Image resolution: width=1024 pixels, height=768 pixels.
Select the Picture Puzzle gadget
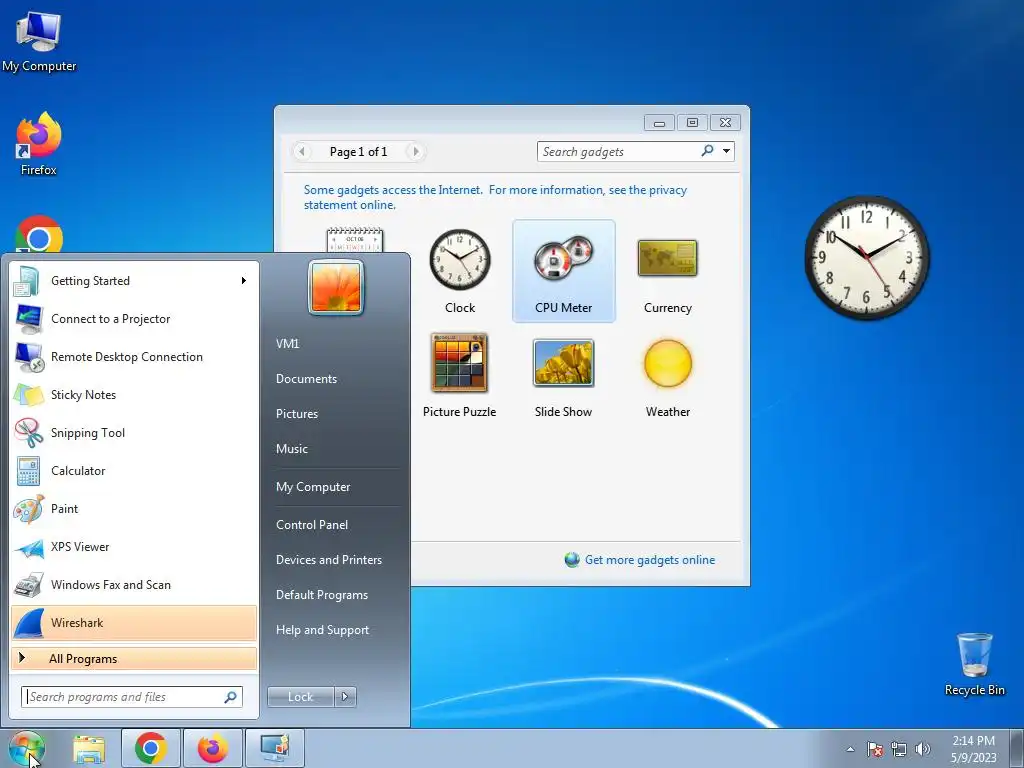[x=460, y=376]
